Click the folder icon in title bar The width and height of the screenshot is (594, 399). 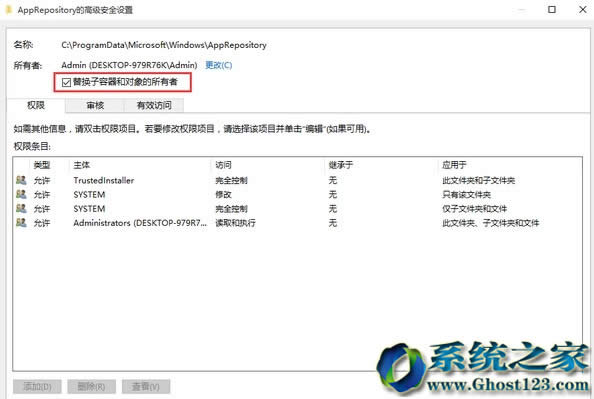pos(9,9)
